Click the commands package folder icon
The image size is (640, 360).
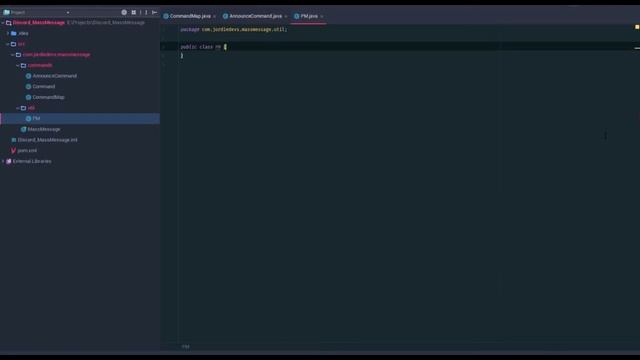23,65
